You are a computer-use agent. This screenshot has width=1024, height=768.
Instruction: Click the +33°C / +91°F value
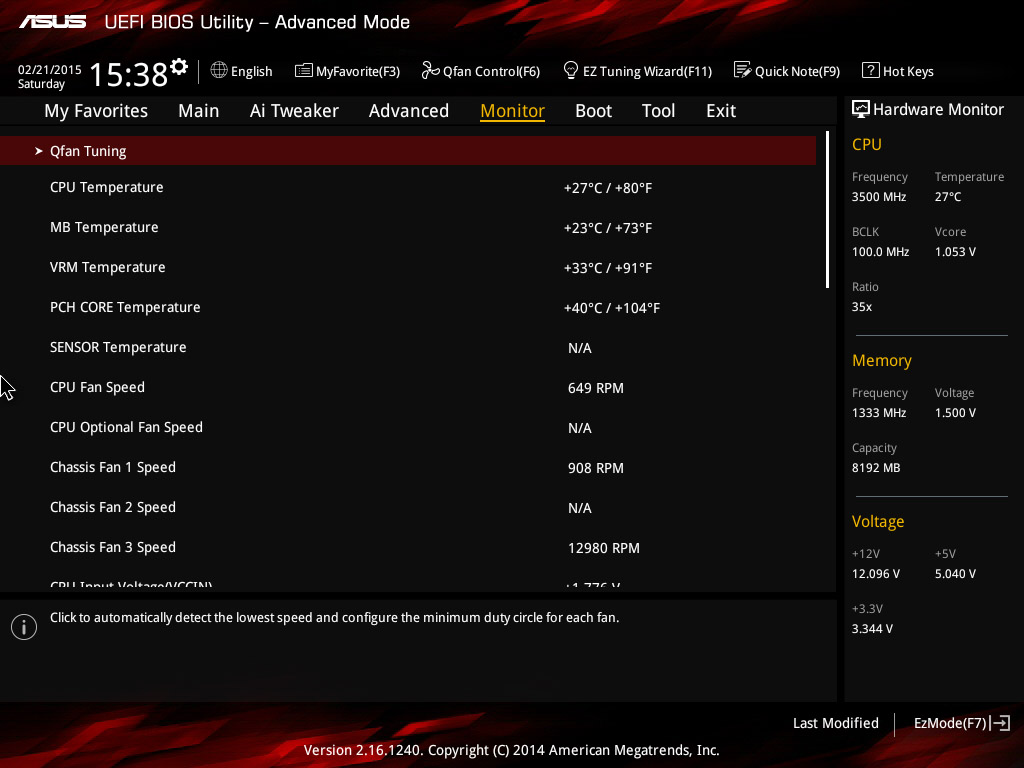[608, 268]
